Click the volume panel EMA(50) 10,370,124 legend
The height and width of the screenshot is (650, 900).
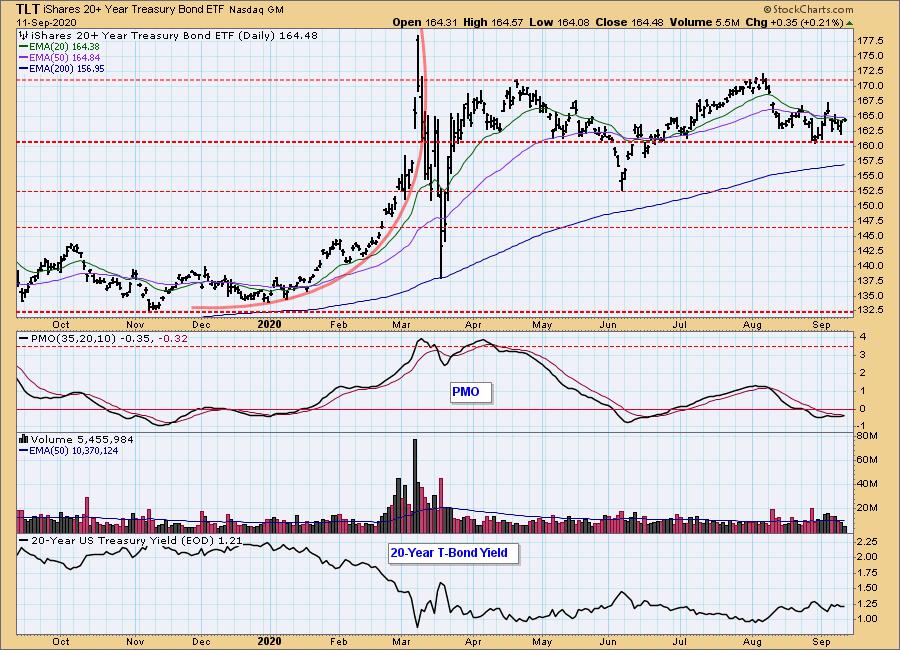pyautogui.click(x=69, y=451)
